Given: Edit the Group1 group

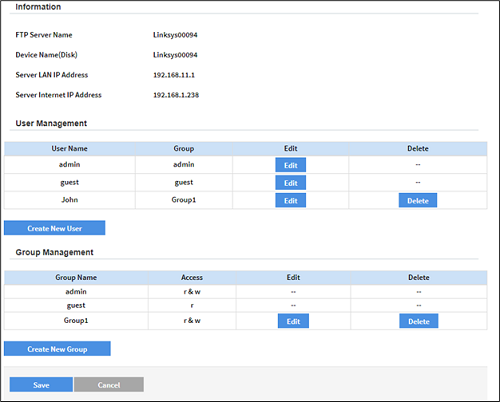Looking at the screenshot, I should point(293,321).
